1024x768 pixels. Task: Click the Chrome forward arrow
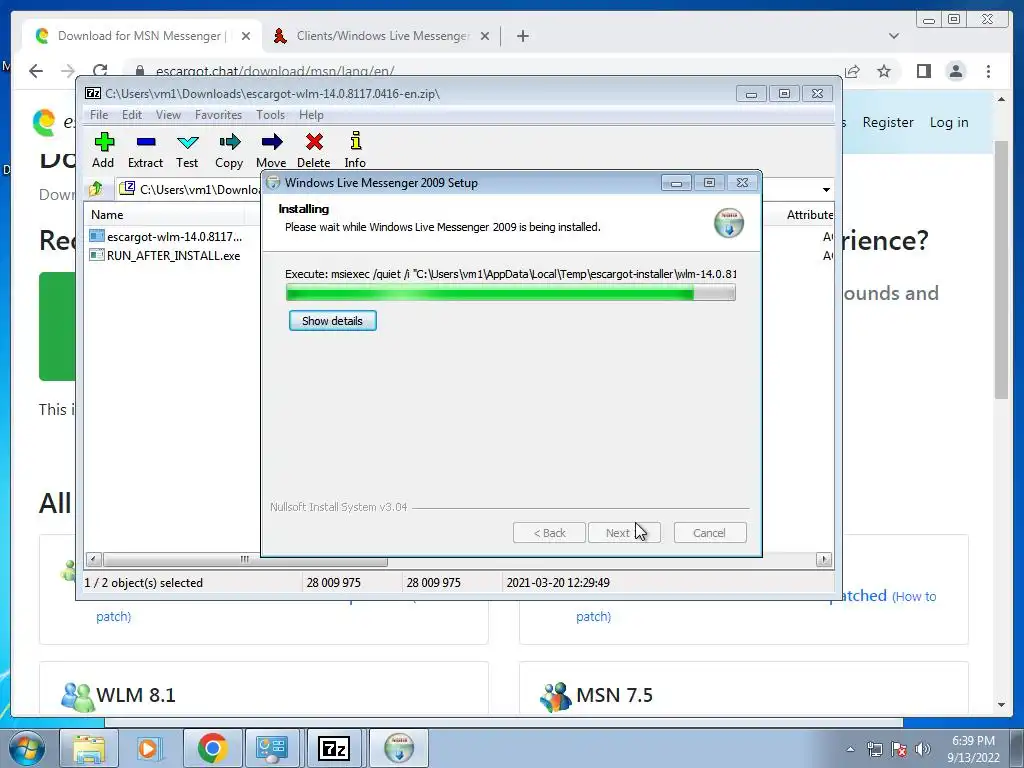click(68, 71)
